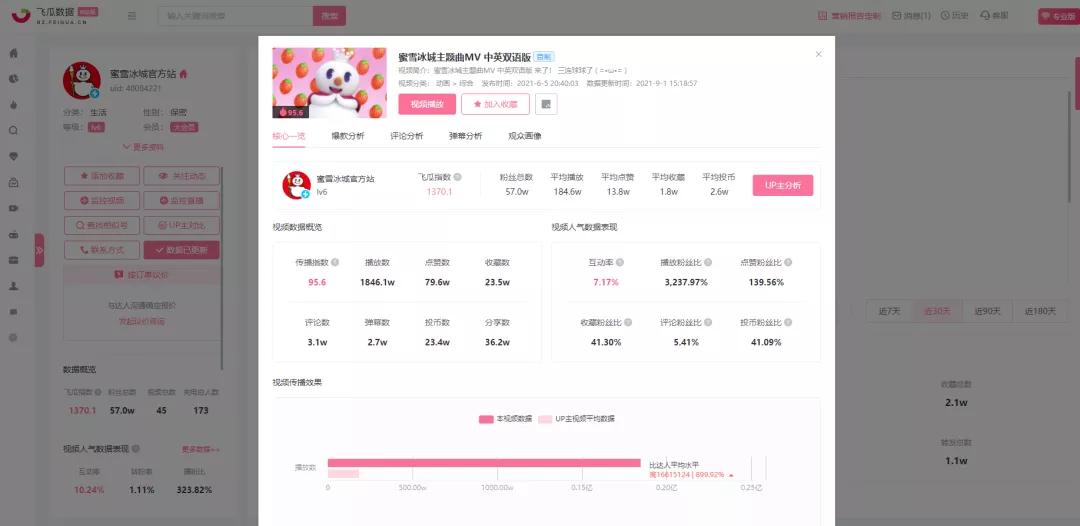Open the diamond icon in the sidebar
The height and width of the screenshot is (526, 1080).
click(x=13, y=156)
